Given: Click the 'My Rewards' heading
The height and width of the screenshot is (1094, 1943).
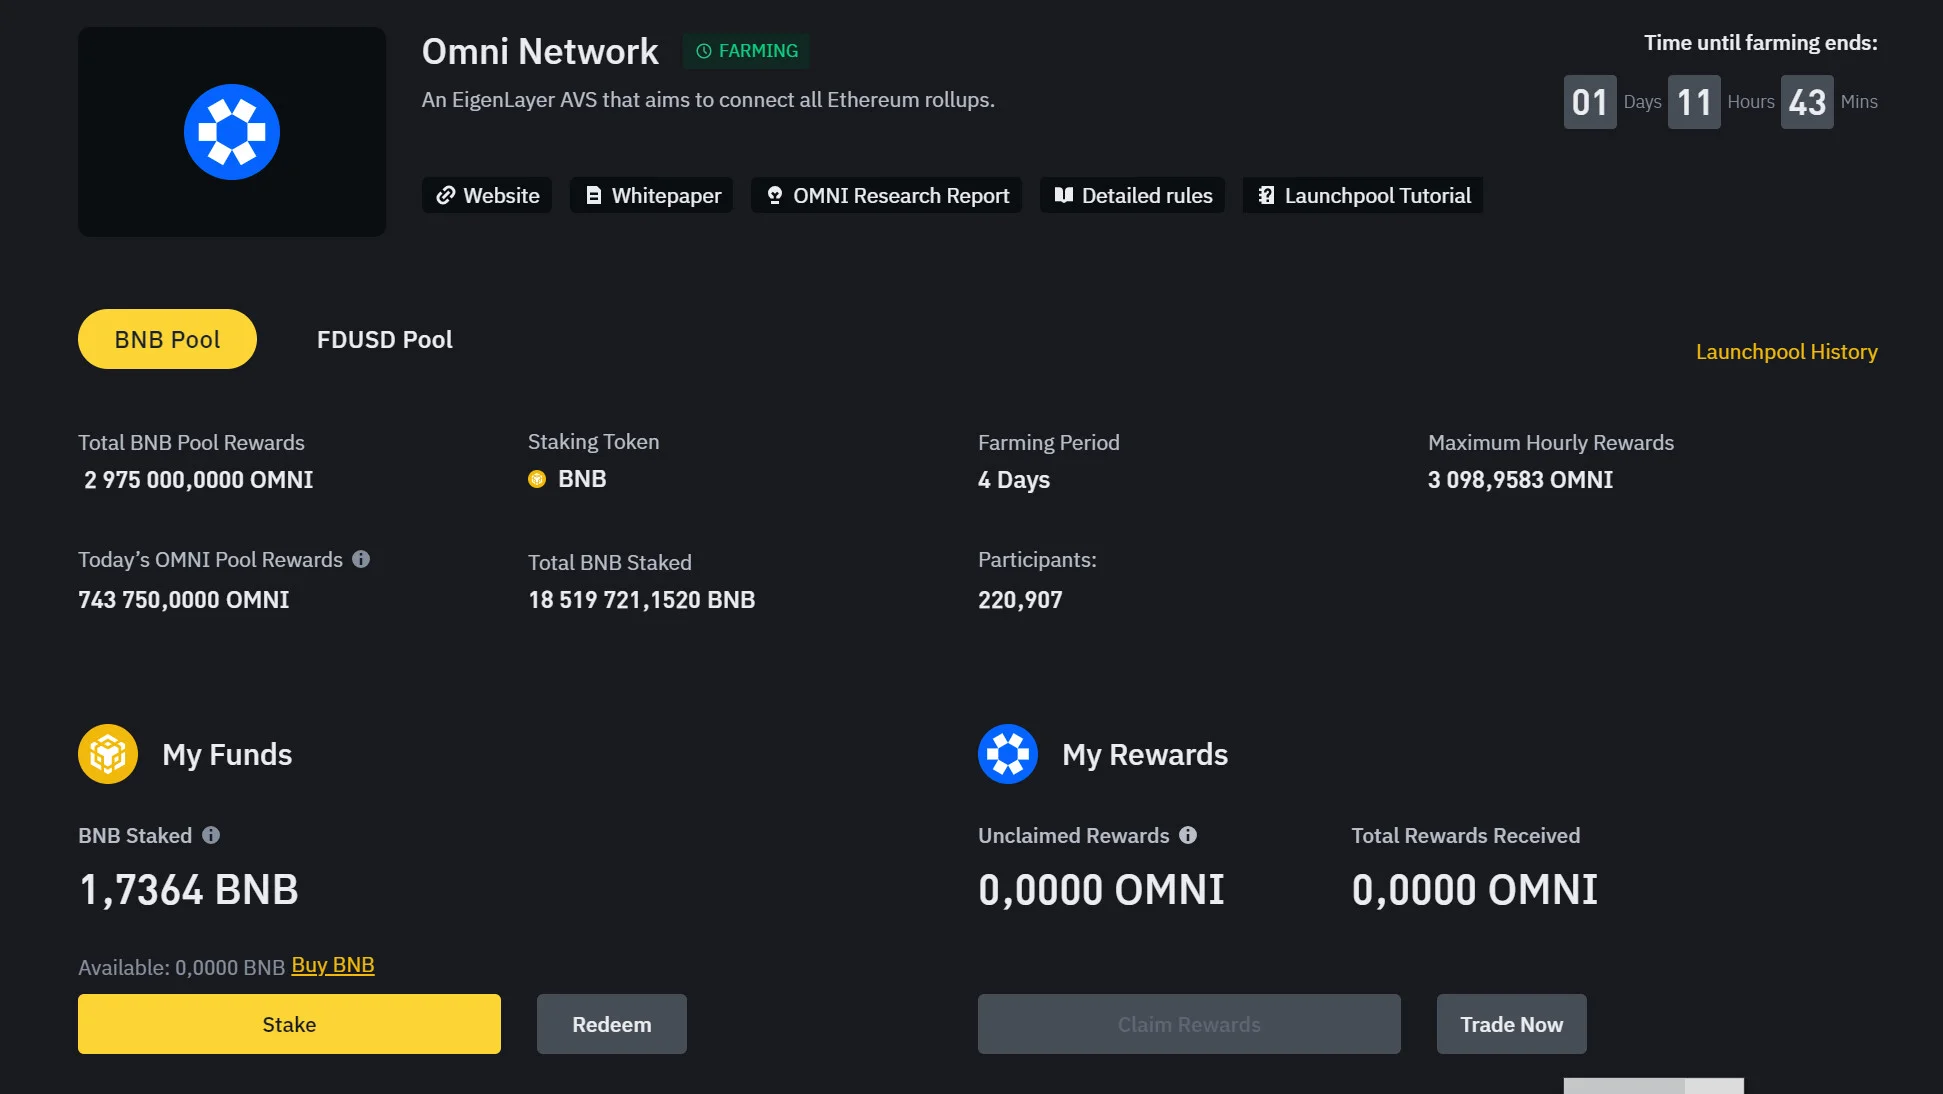Looking at the screenshot, I should coord(1145,754).
